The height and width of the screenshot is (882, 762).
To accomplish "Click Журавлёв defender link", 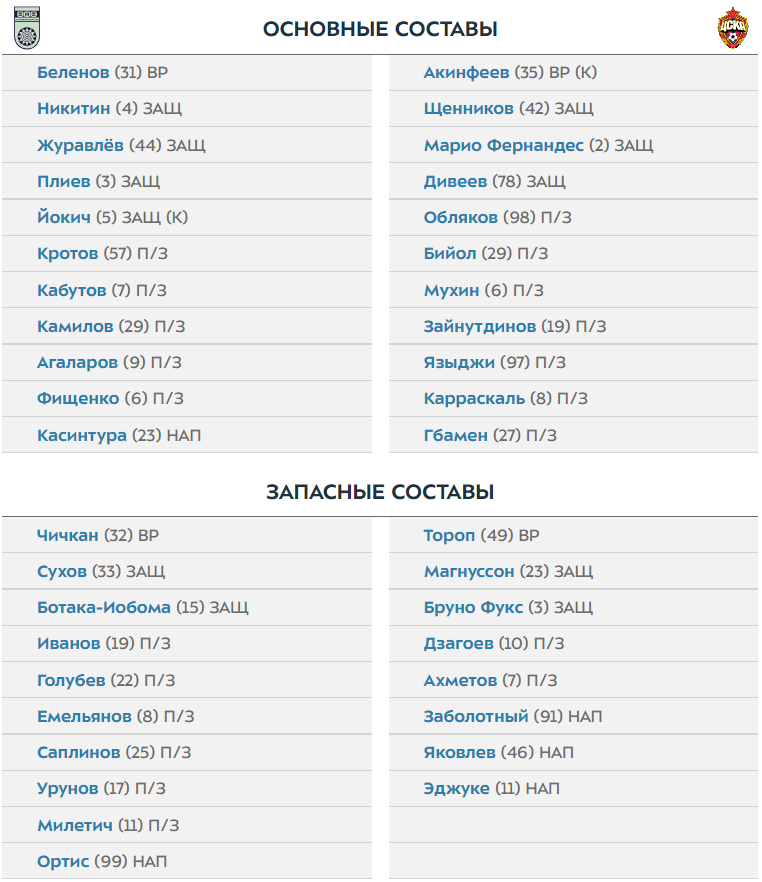I will (81, 145).
